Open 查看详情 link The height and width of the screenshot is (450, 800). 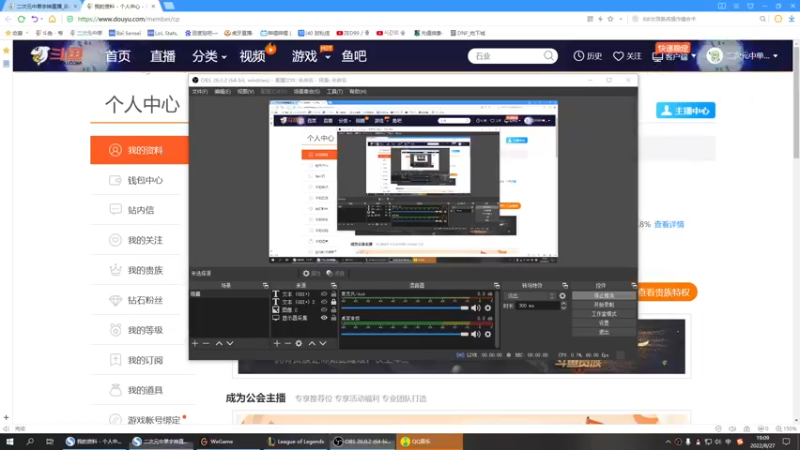(669, 224)
